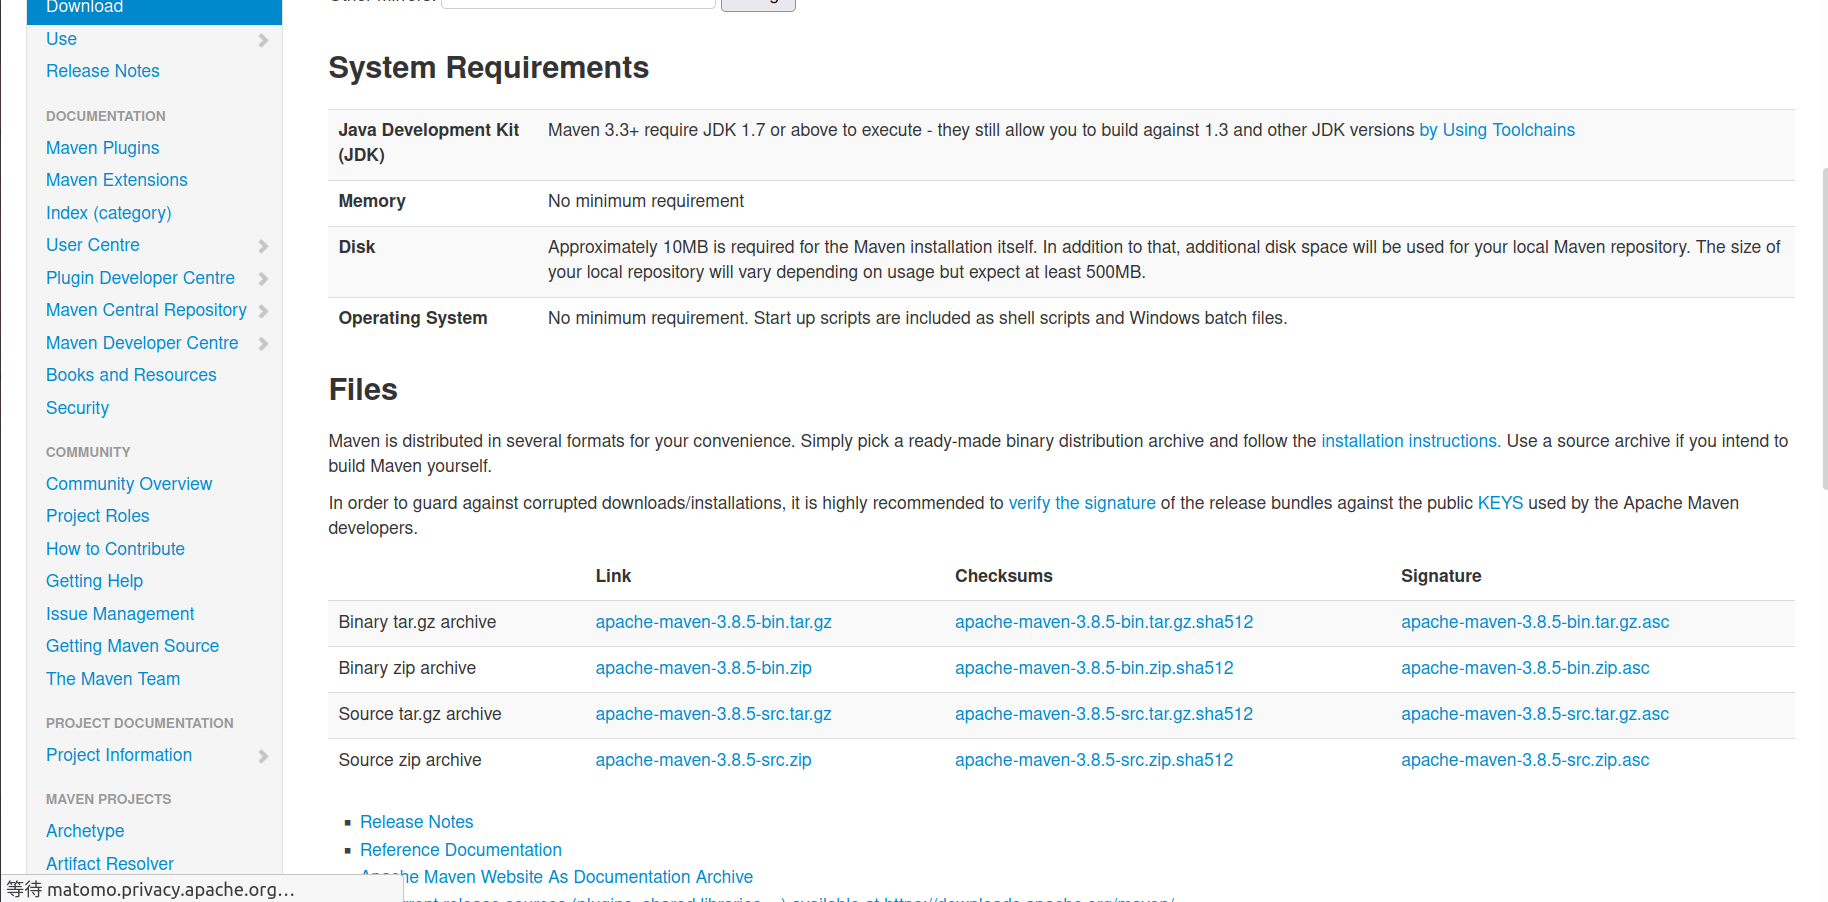Open Maven Central Repository page
Viewport: 1828px width, 902px height.
point(146,310)
